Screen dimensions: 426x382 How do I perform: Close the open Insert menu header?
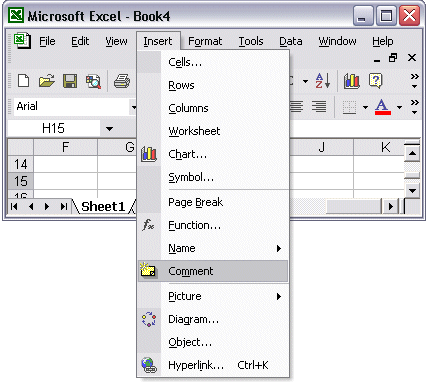158,41
